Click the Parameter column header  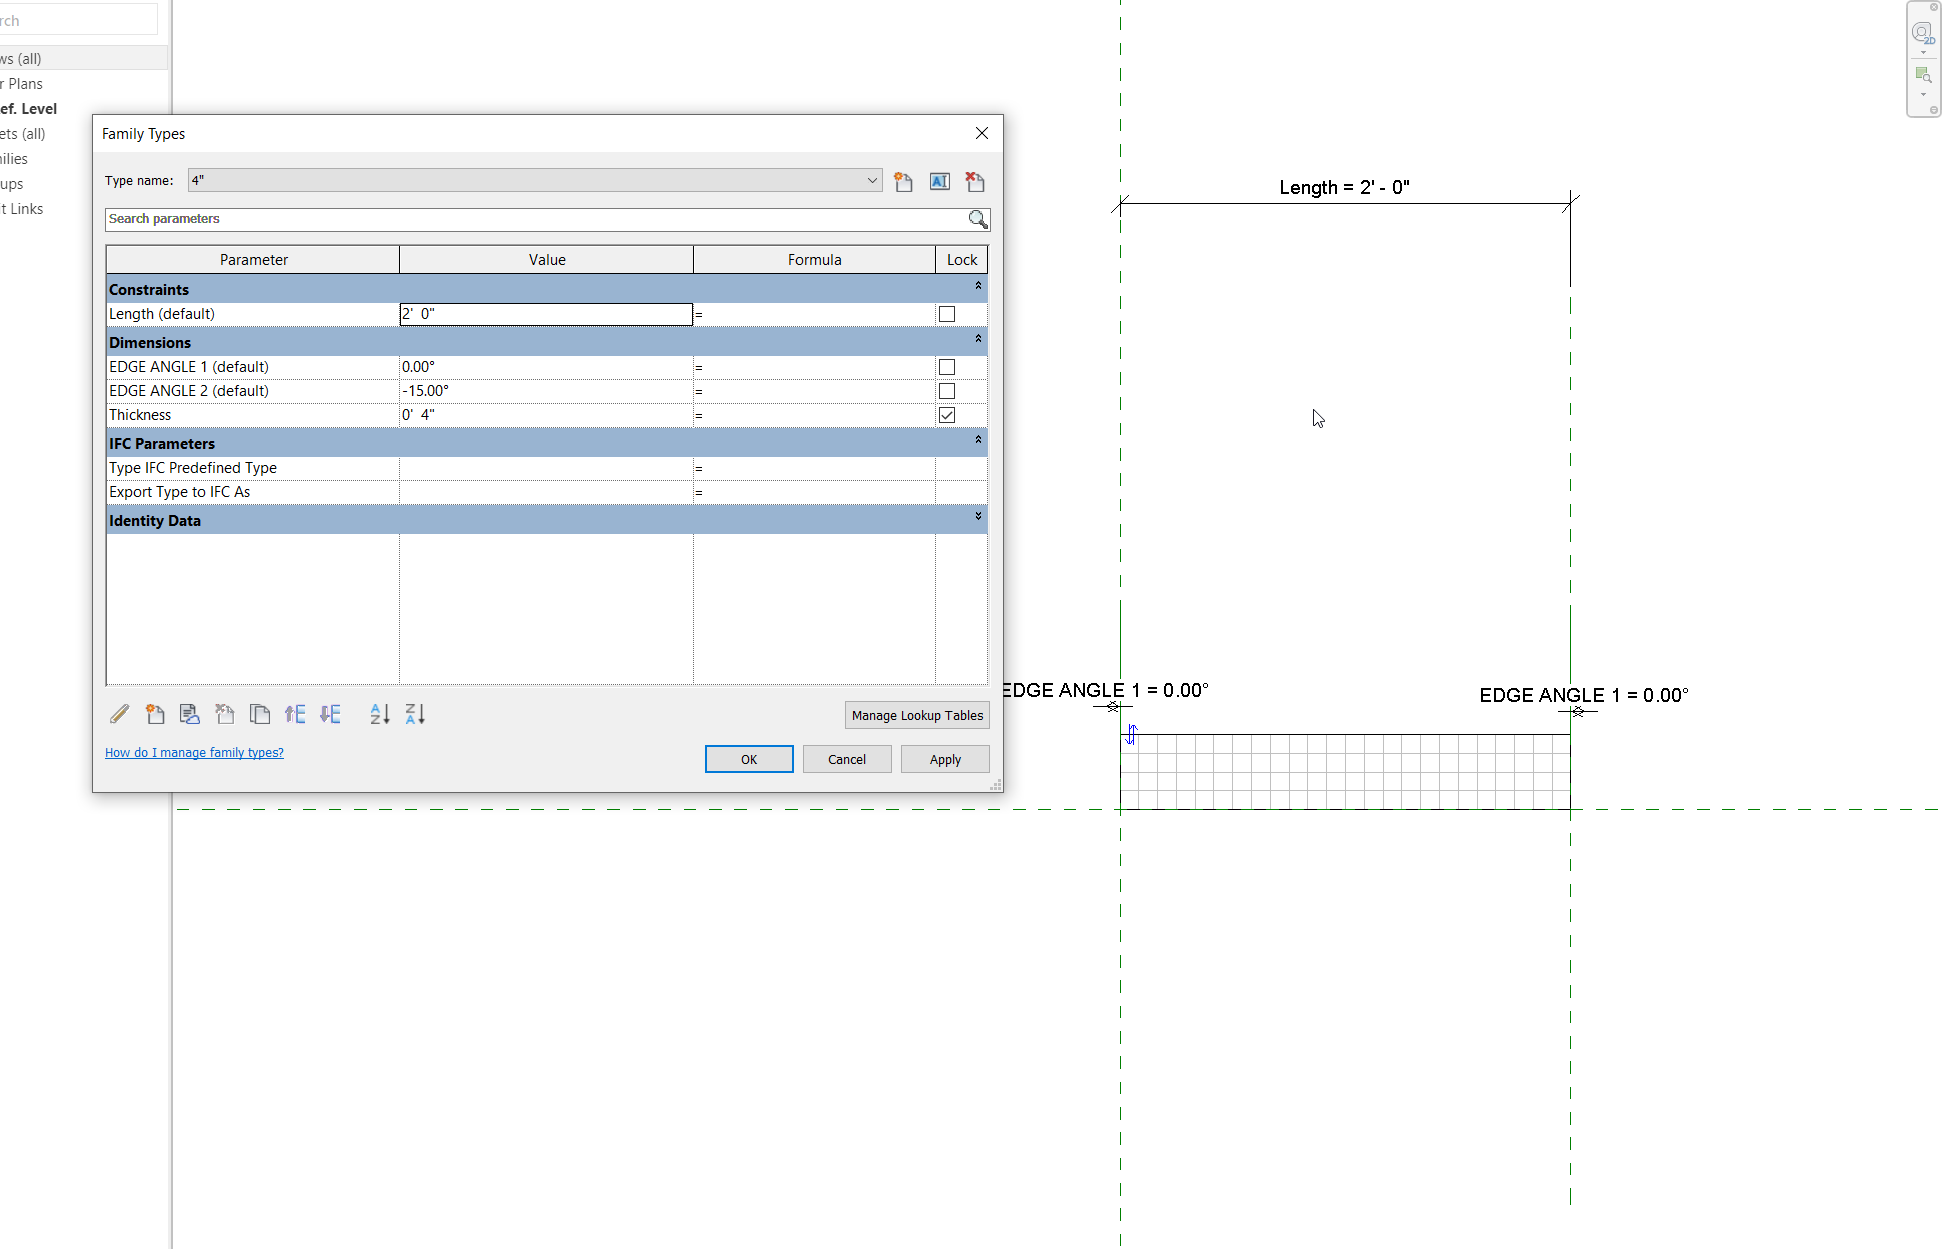point(253,260)
